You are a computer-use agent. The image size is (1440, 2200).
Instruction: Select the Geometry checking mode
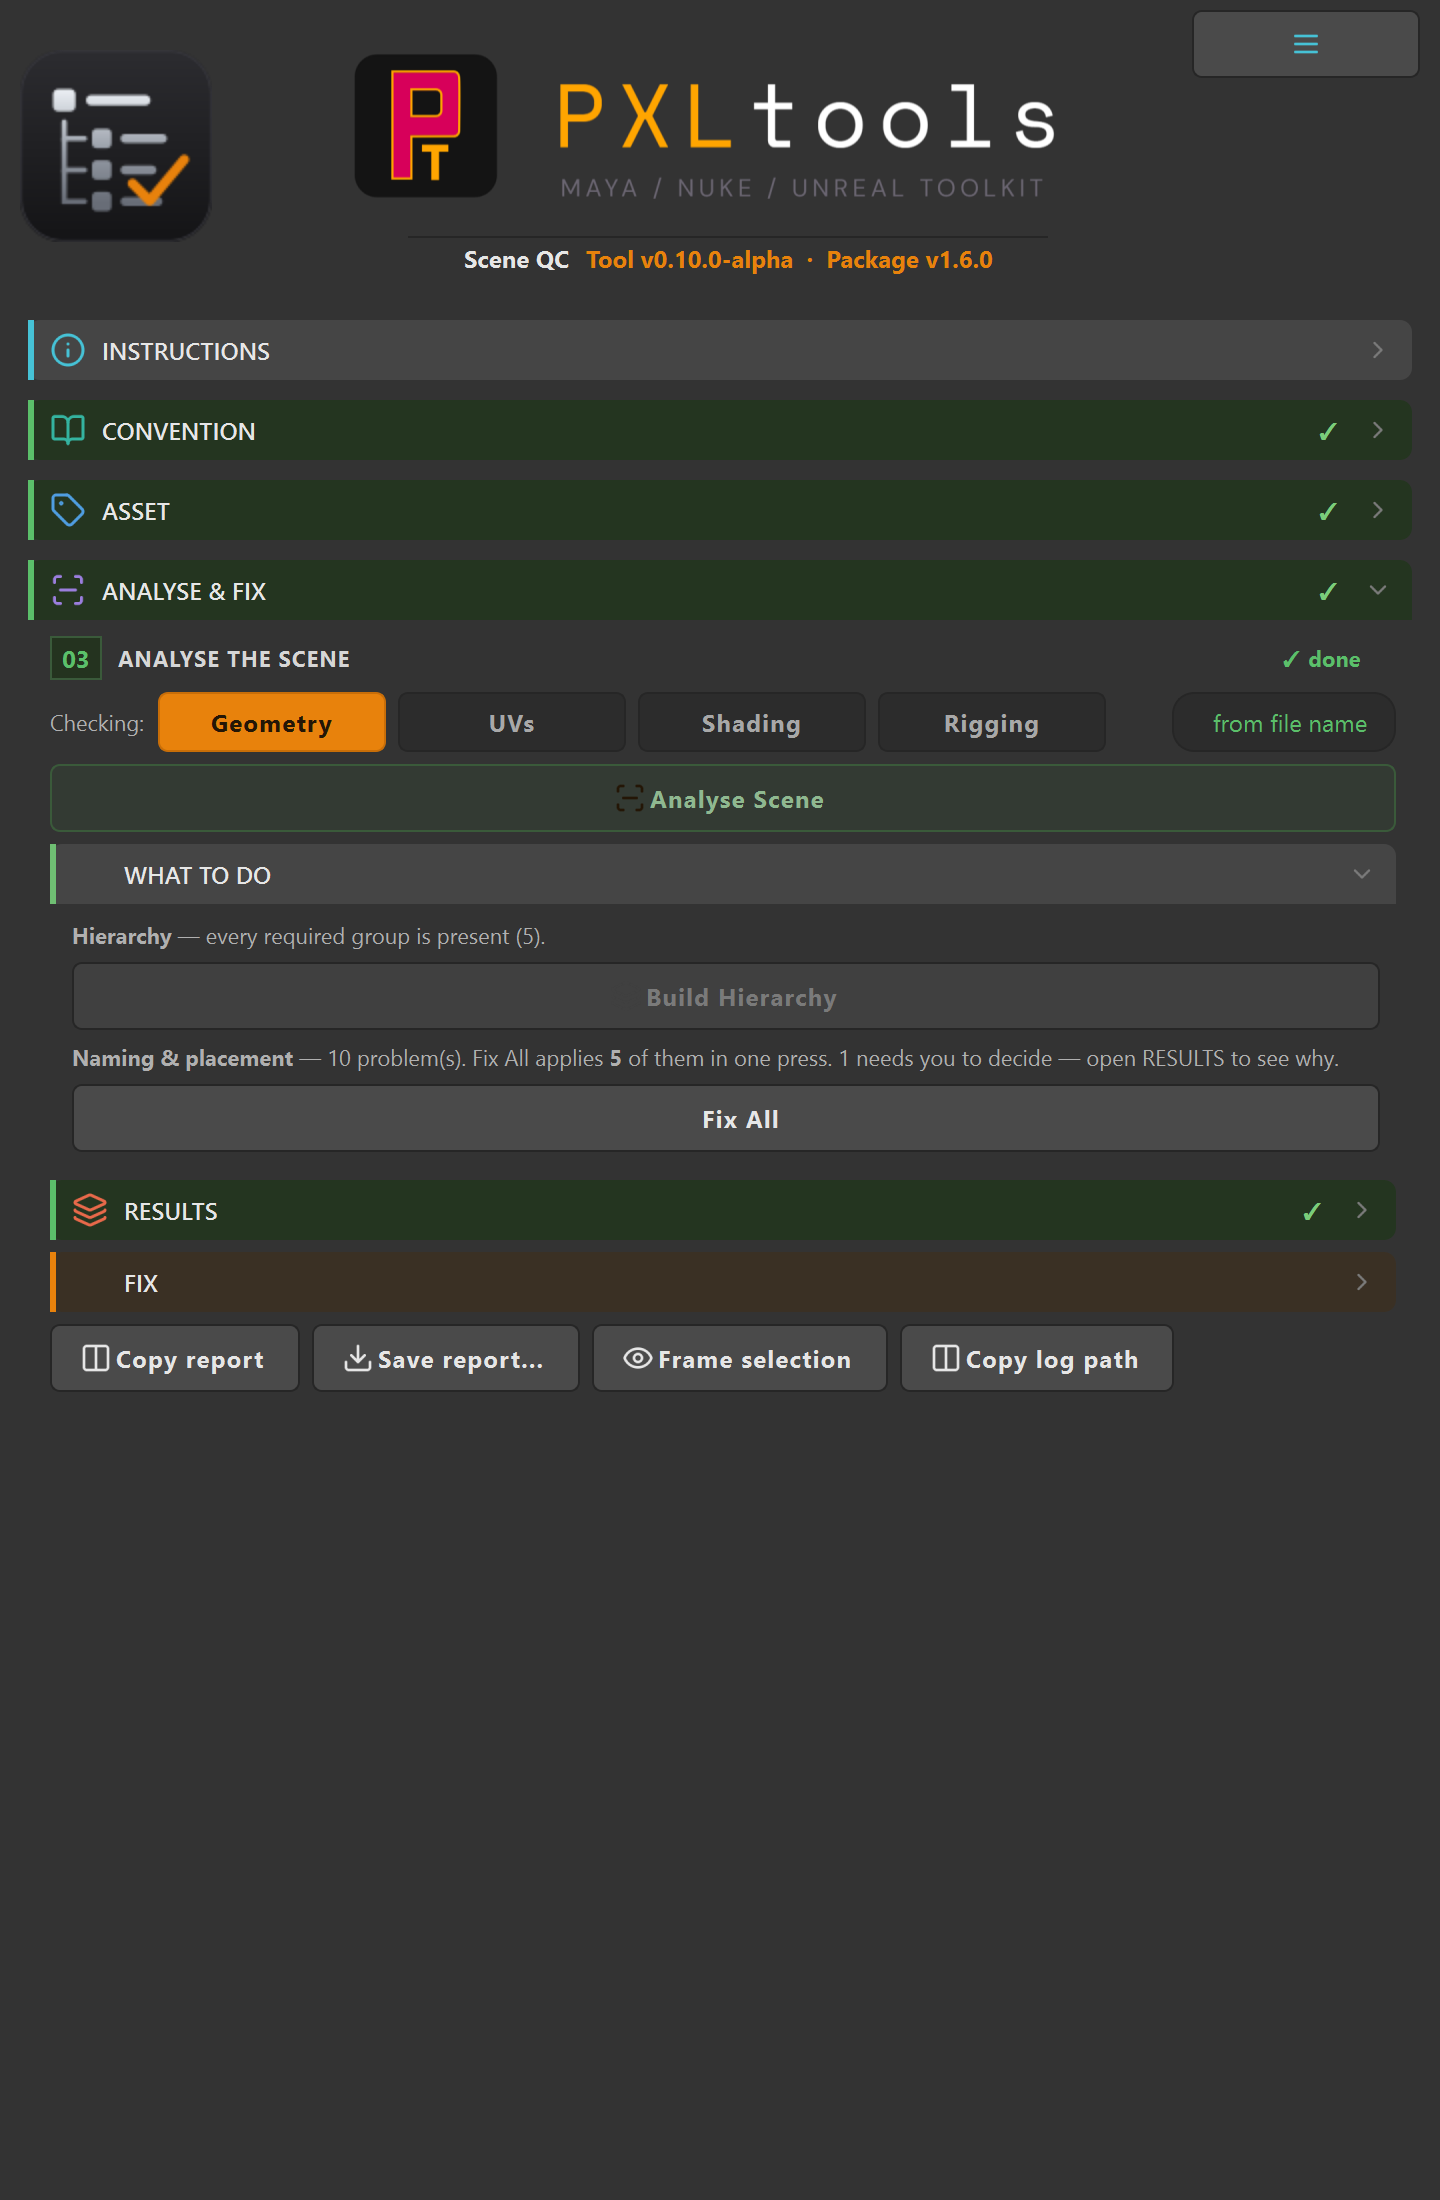tap(272, 723)
